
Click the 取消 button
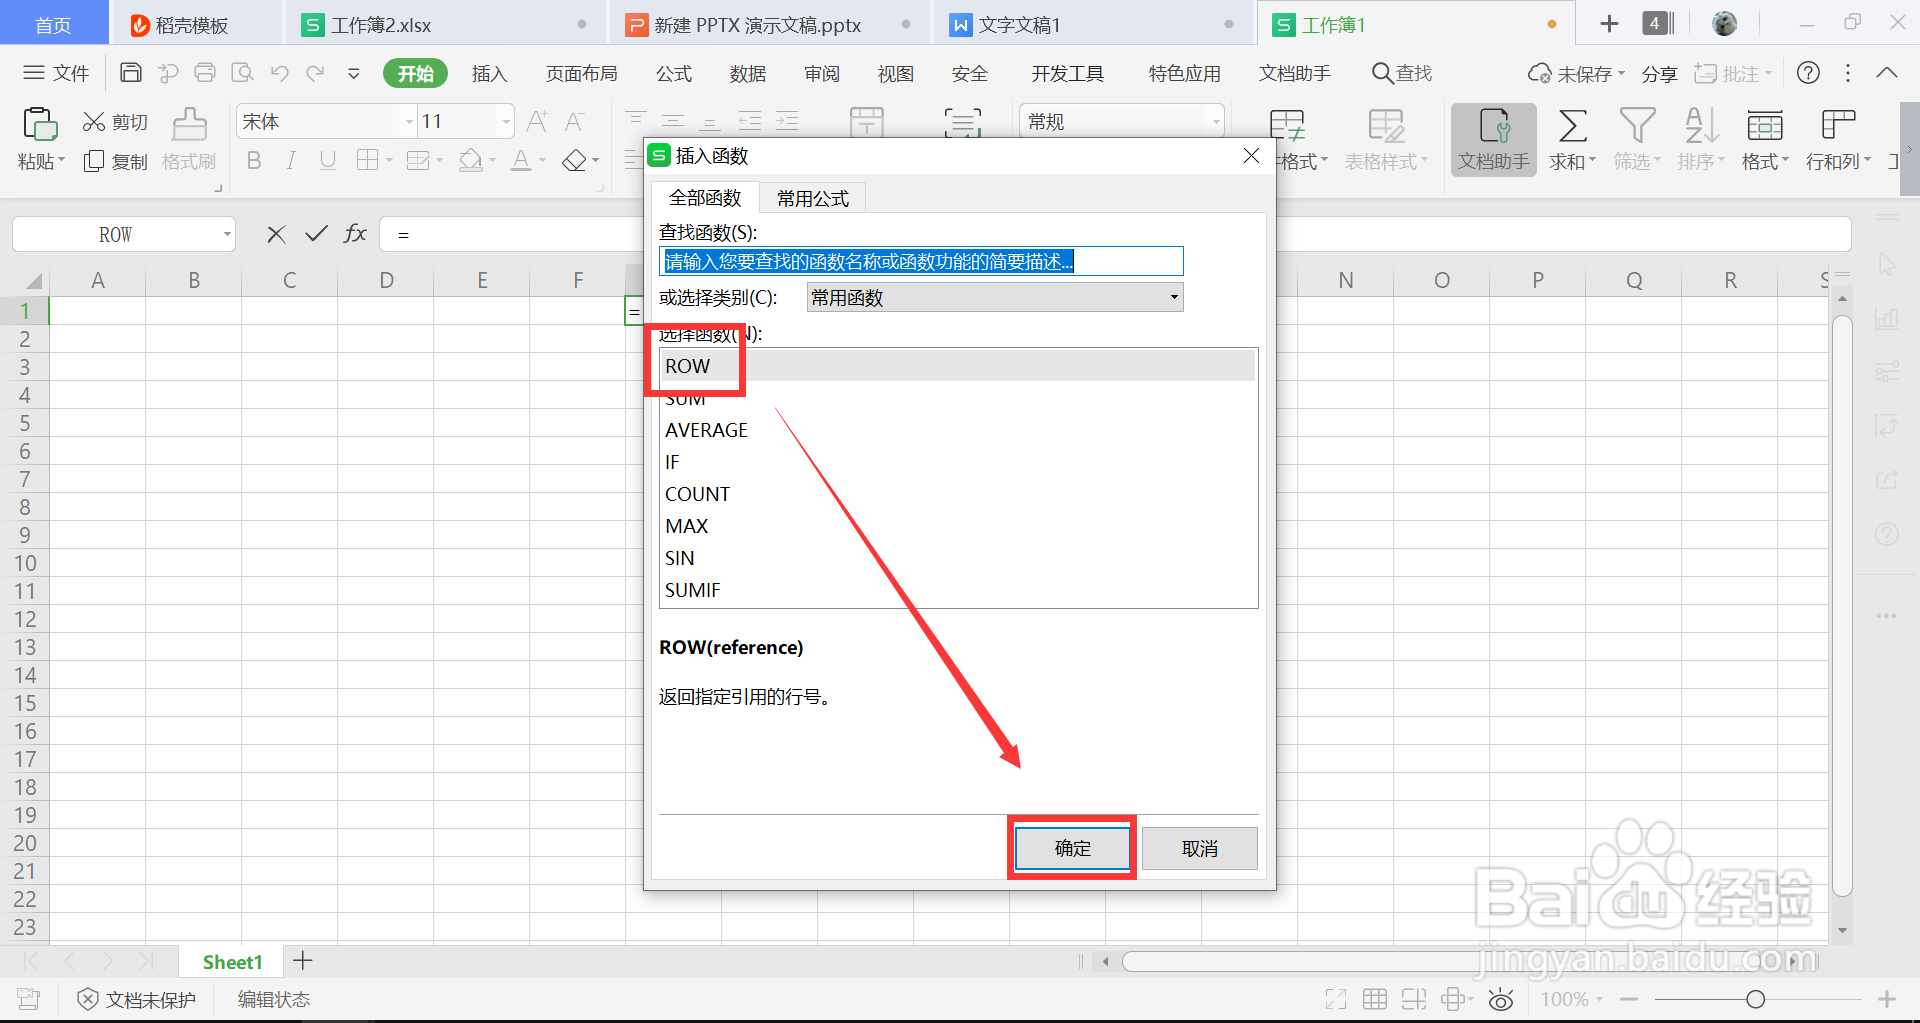[1199, 848]
